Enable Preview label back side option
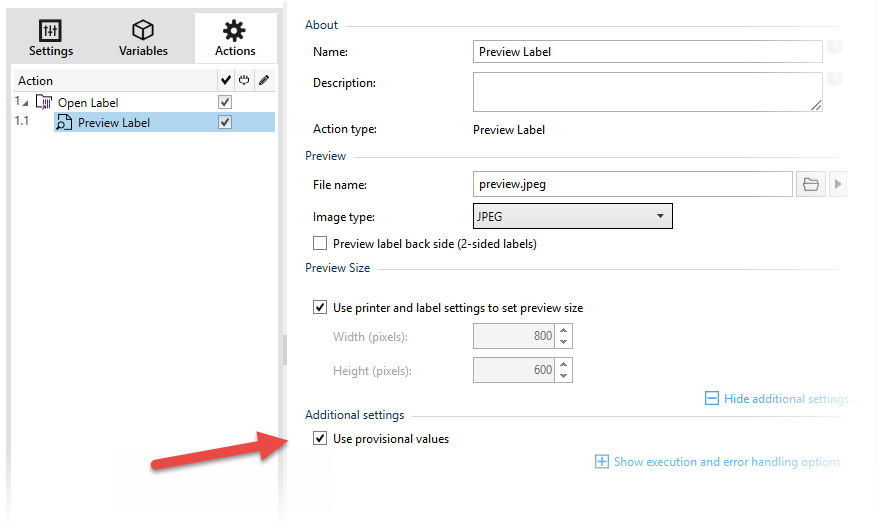The height and width of the screenshot is (527, 878). [320, 243]
